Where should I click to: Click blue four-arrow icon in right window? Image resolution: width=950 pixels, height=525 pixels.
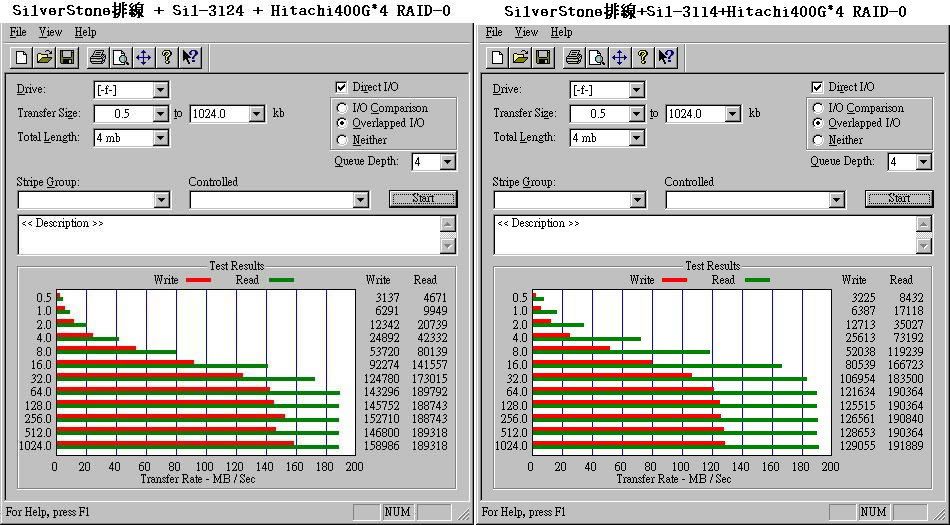pyautogui.click(x=619, y=58)
